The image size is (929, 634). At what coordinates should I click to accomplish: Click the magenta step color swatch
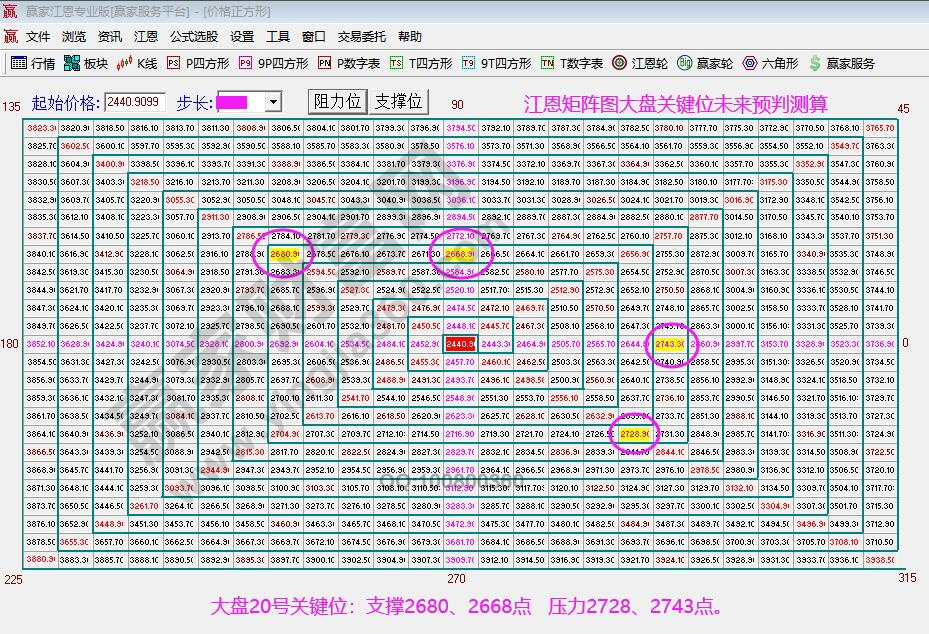tap(232, 100)
